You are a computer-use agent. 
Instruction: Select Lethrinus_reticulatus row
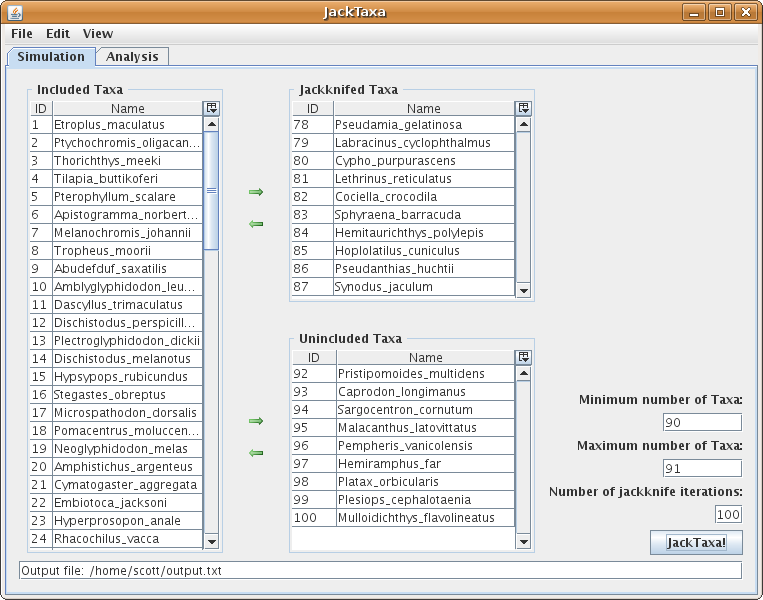(x=403, y=179)
